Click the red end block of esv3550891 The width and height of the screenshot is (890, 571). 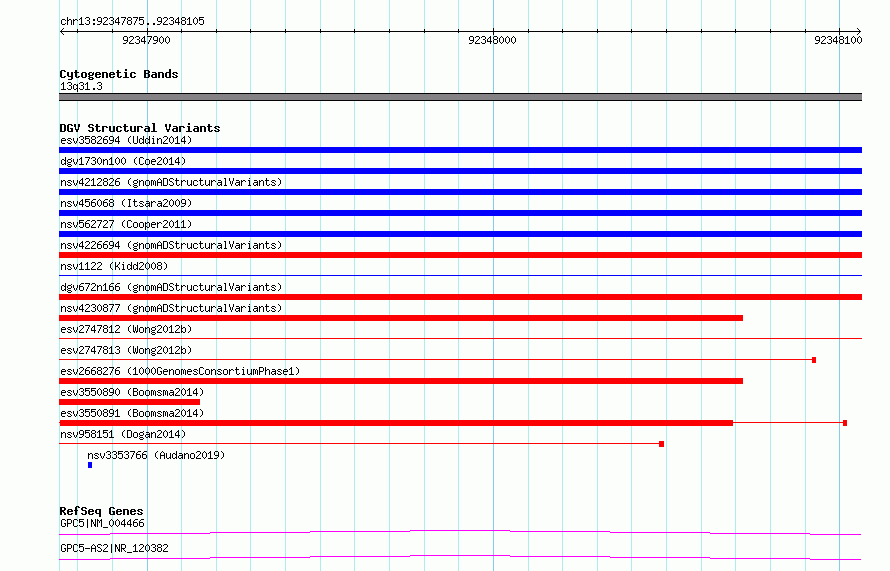tap(845, 423)
